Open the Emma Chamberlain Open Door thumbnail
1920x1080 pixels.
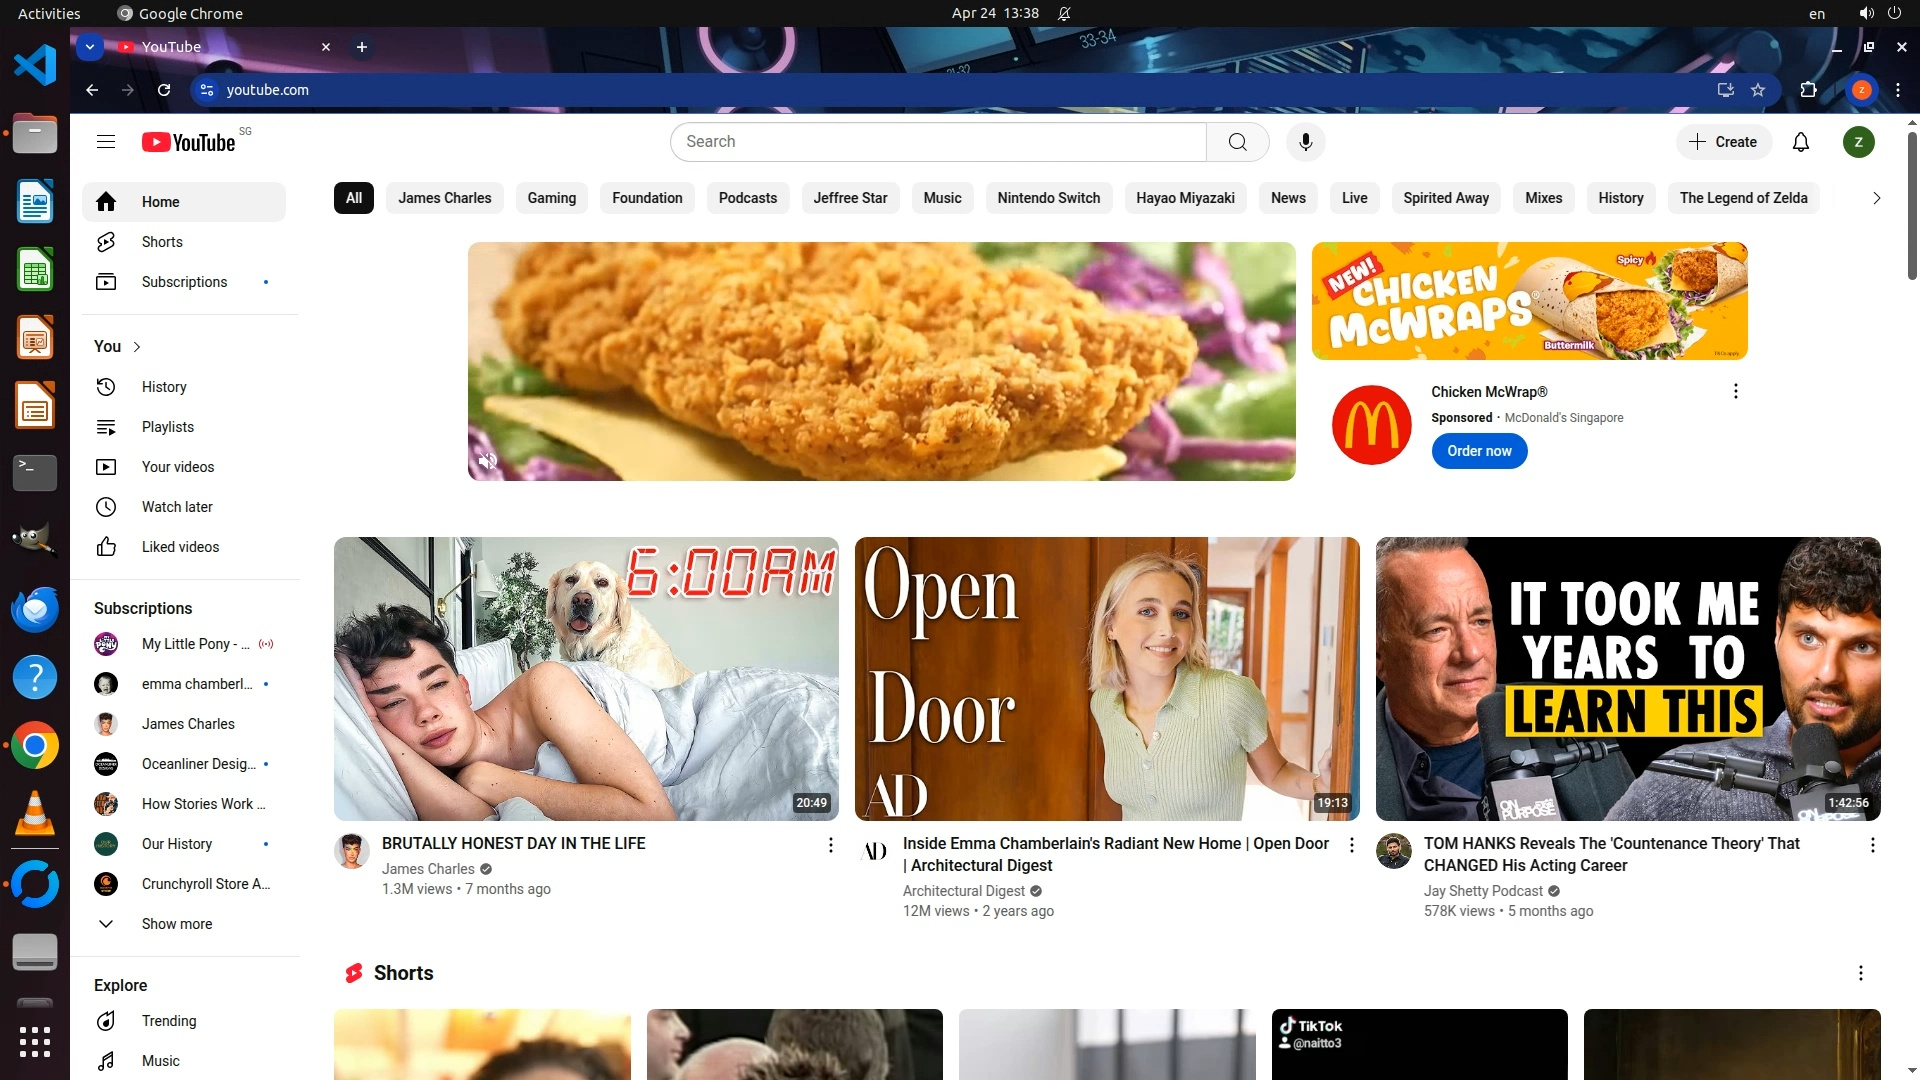(x=1107, y=678)
